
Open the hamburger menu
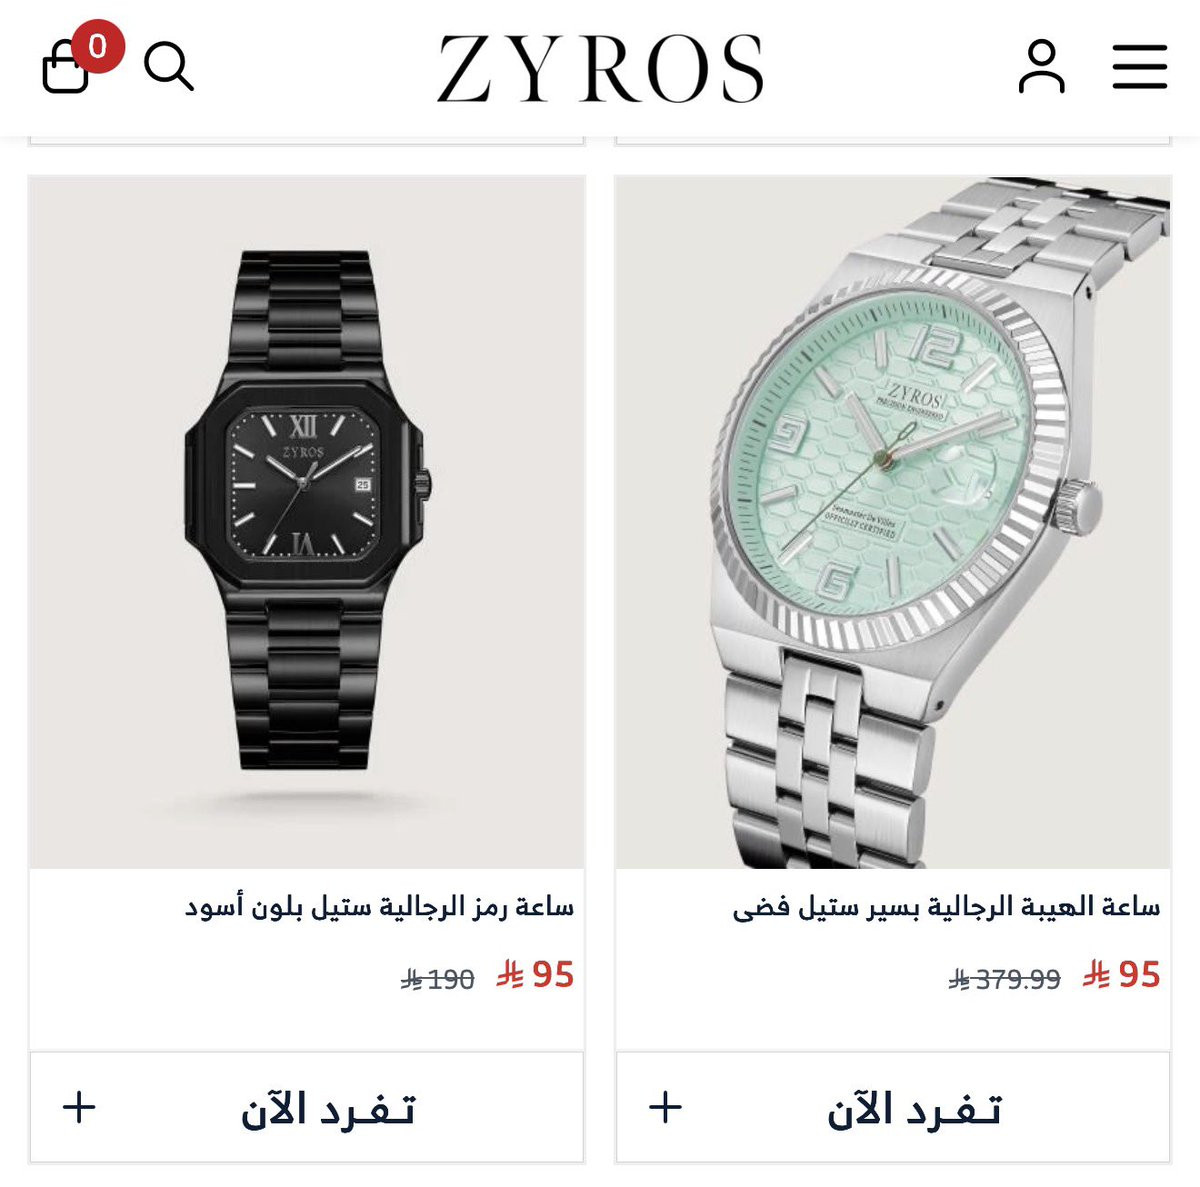(1140, 67)
